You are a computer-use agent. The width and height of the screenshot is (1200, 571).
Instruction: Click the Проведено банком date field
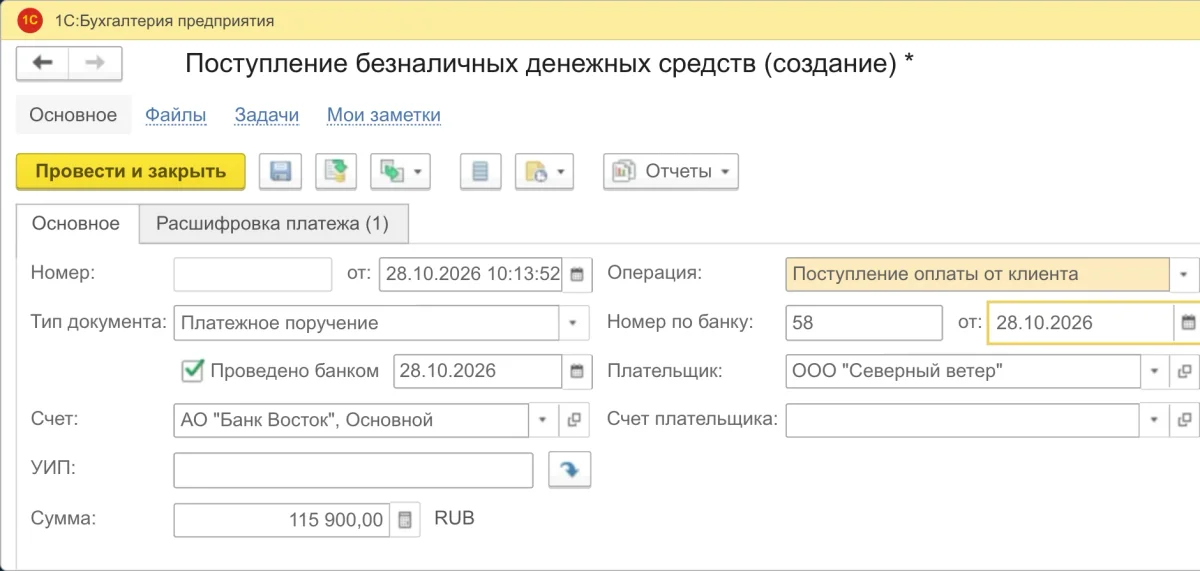478,371
